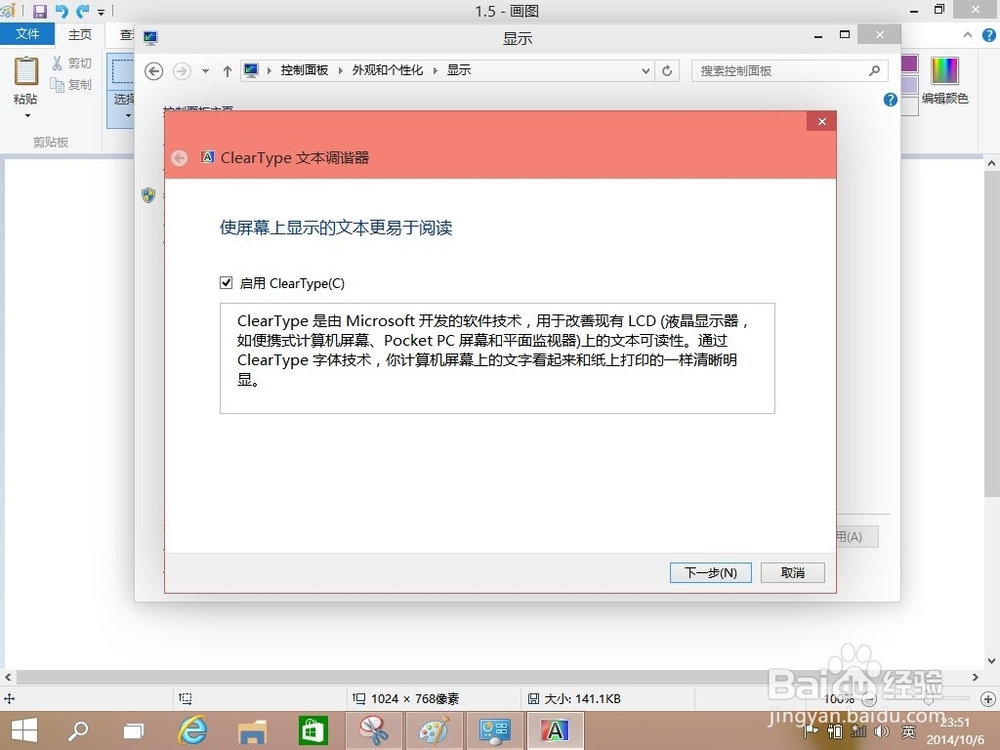The width and height of the screenshot is (1000, 750).
Task: Switch to the 主页 ribbon tab
Action: tap(80, 34)
